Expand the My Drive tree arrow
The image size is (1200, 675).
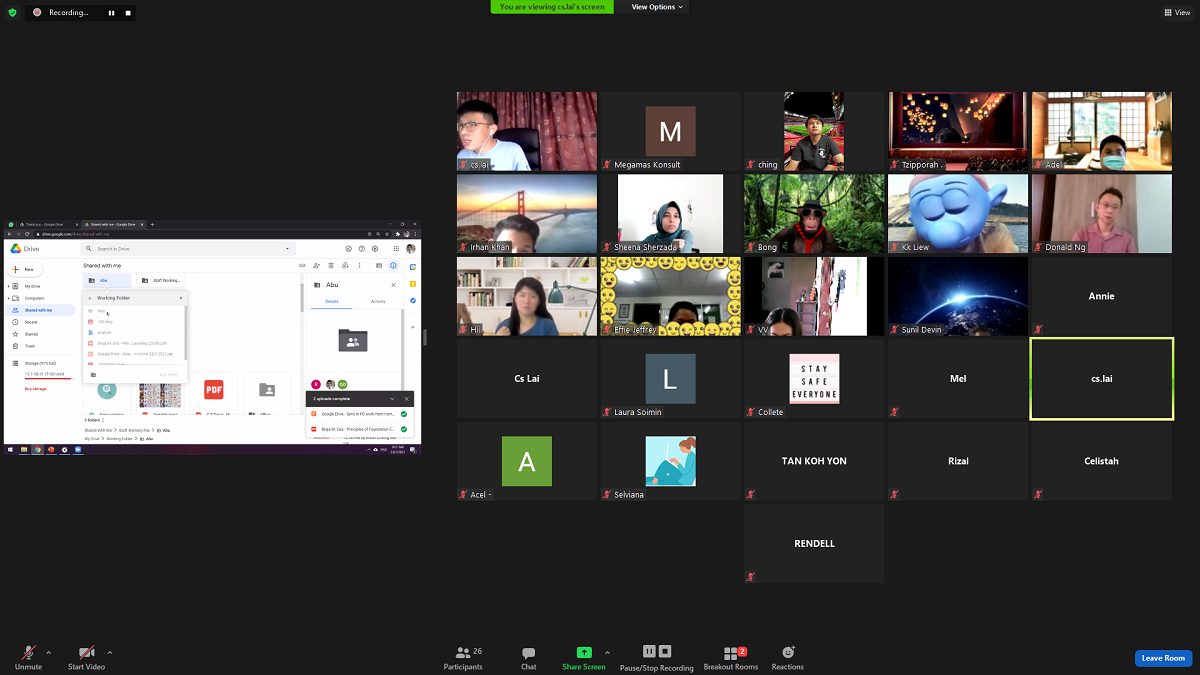pos(9,286)
